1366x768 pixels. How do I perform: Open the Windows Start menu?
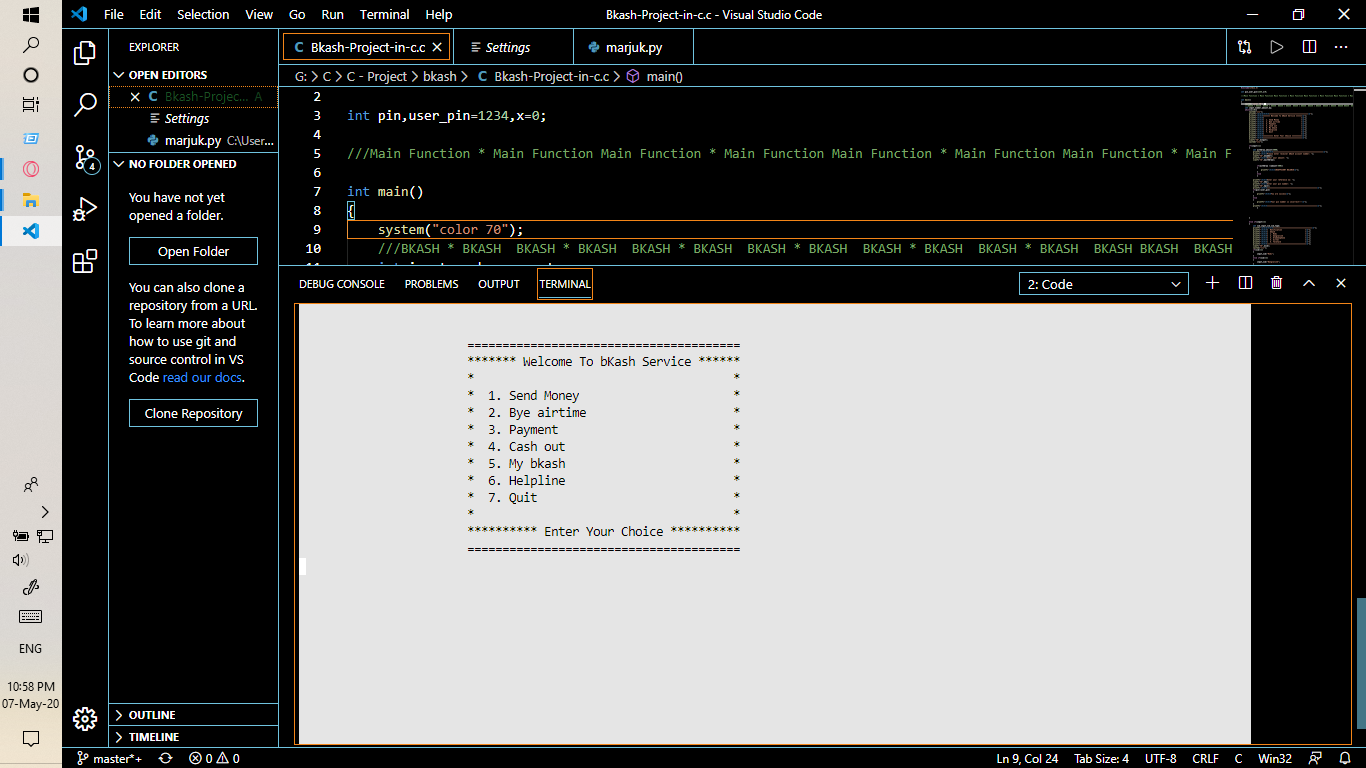click(x=31, y=15)
